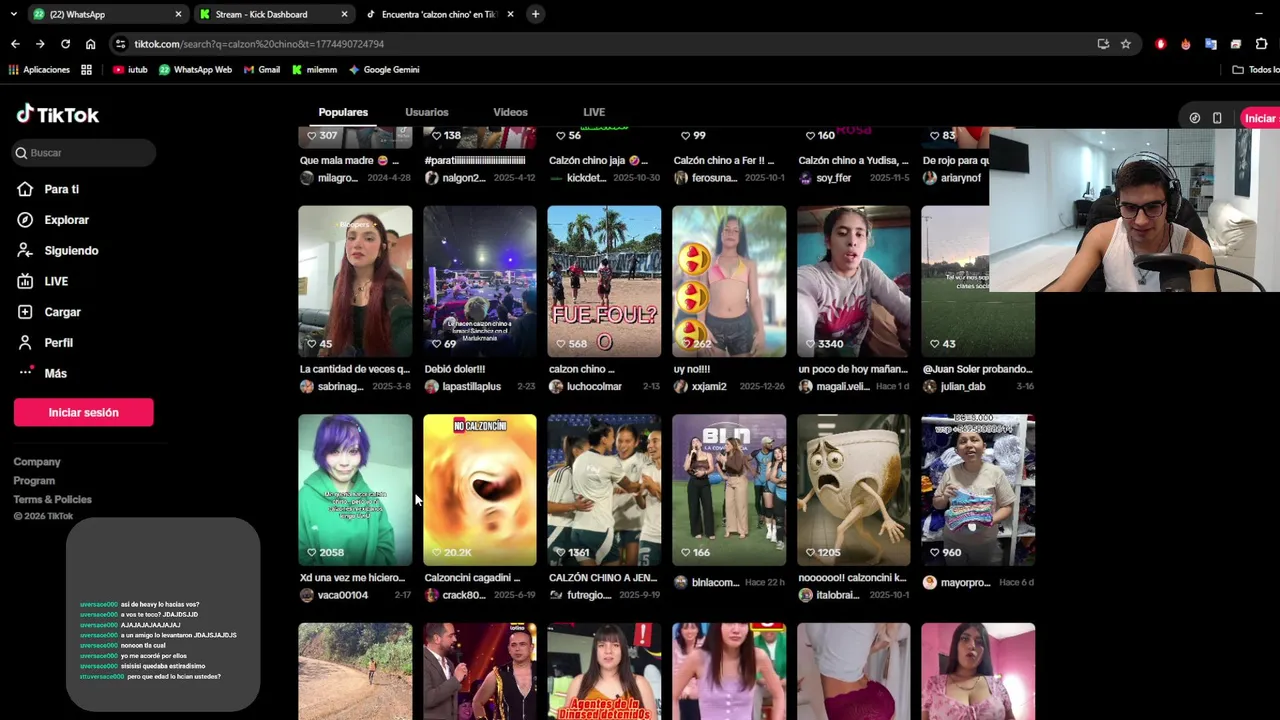Open the milemm bookmark
Viewport: 1280px width, 720px height.
(x=314, y=70)
